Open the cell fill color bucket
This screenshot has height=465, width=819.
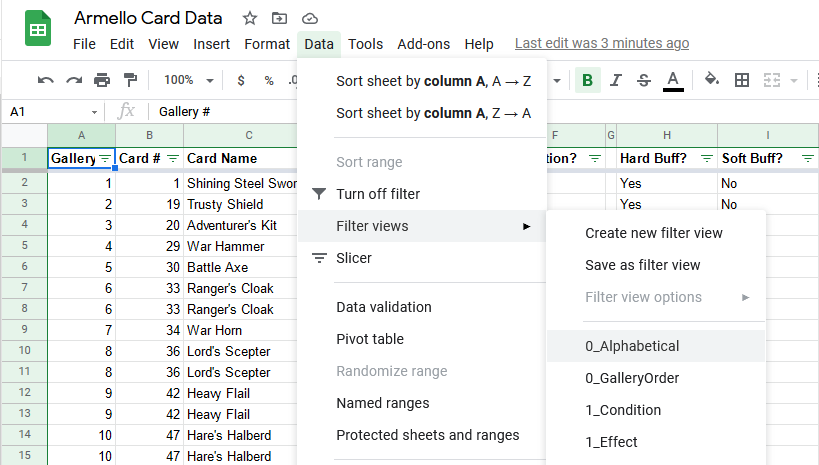click(711, 80)
